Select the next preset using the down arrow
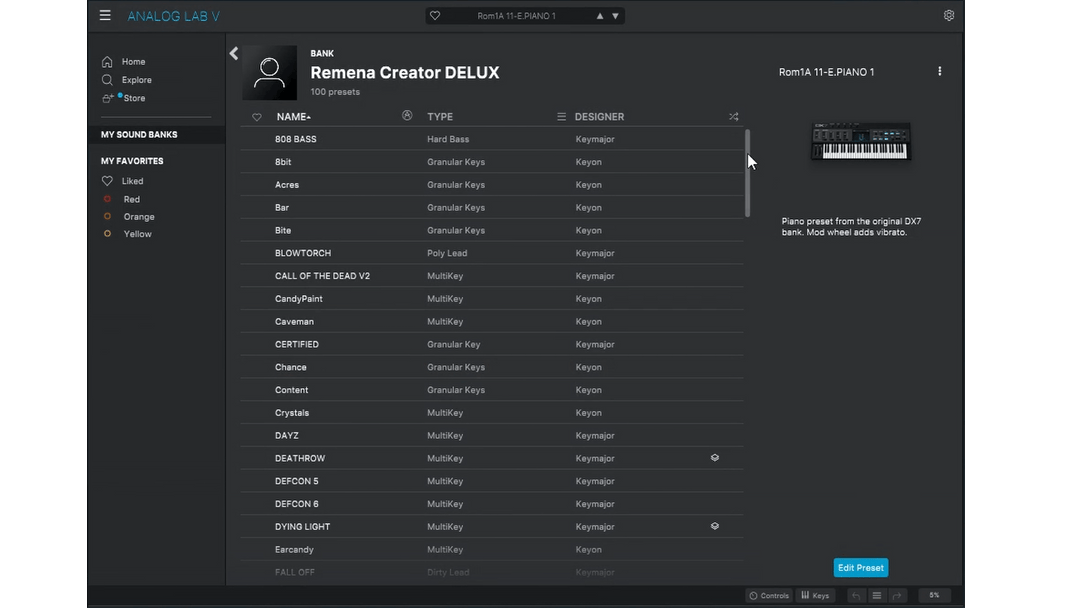Viewport: 1080px width, 608px height. [615, 16]
